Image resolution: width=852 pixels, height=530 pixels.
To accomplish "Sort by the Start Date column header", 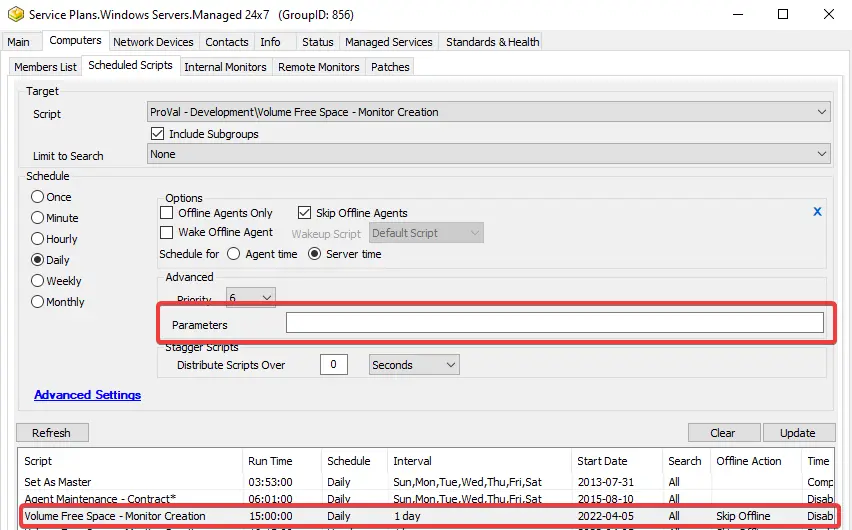I will pos(617,461).
